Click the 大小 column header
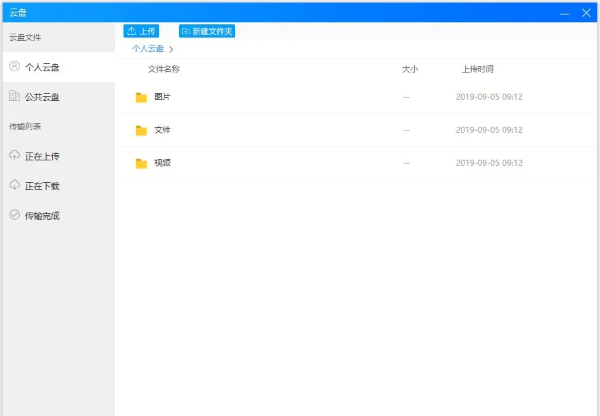 [x=410, y=69]
